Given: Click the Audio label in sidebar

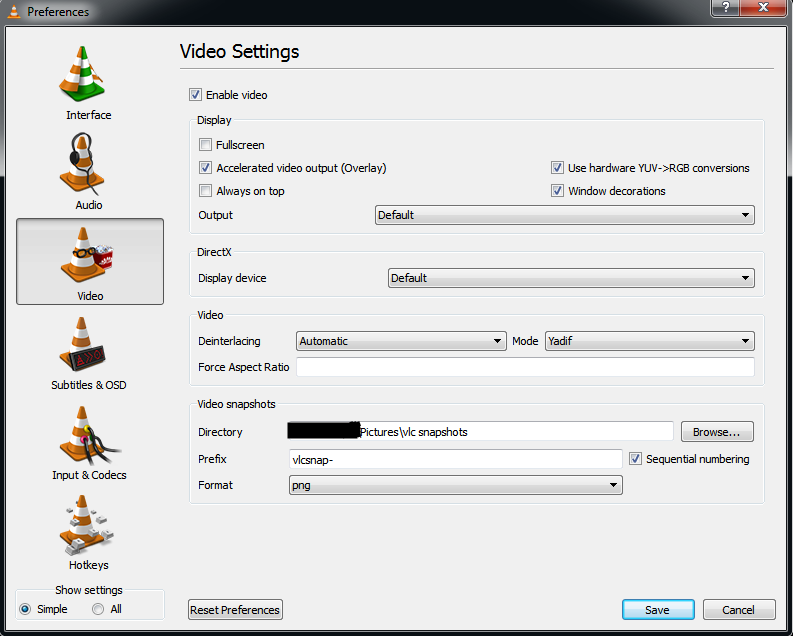Looking at the screenshot, I should point(89,205).
